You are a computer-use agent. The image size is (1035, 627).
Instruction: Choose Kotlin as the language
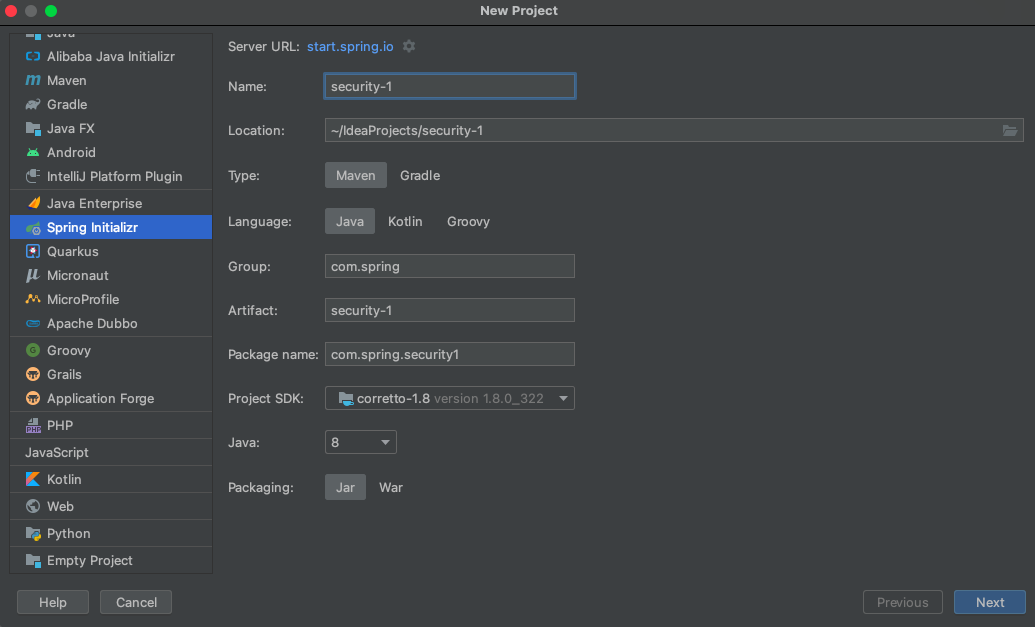(405, 222)
